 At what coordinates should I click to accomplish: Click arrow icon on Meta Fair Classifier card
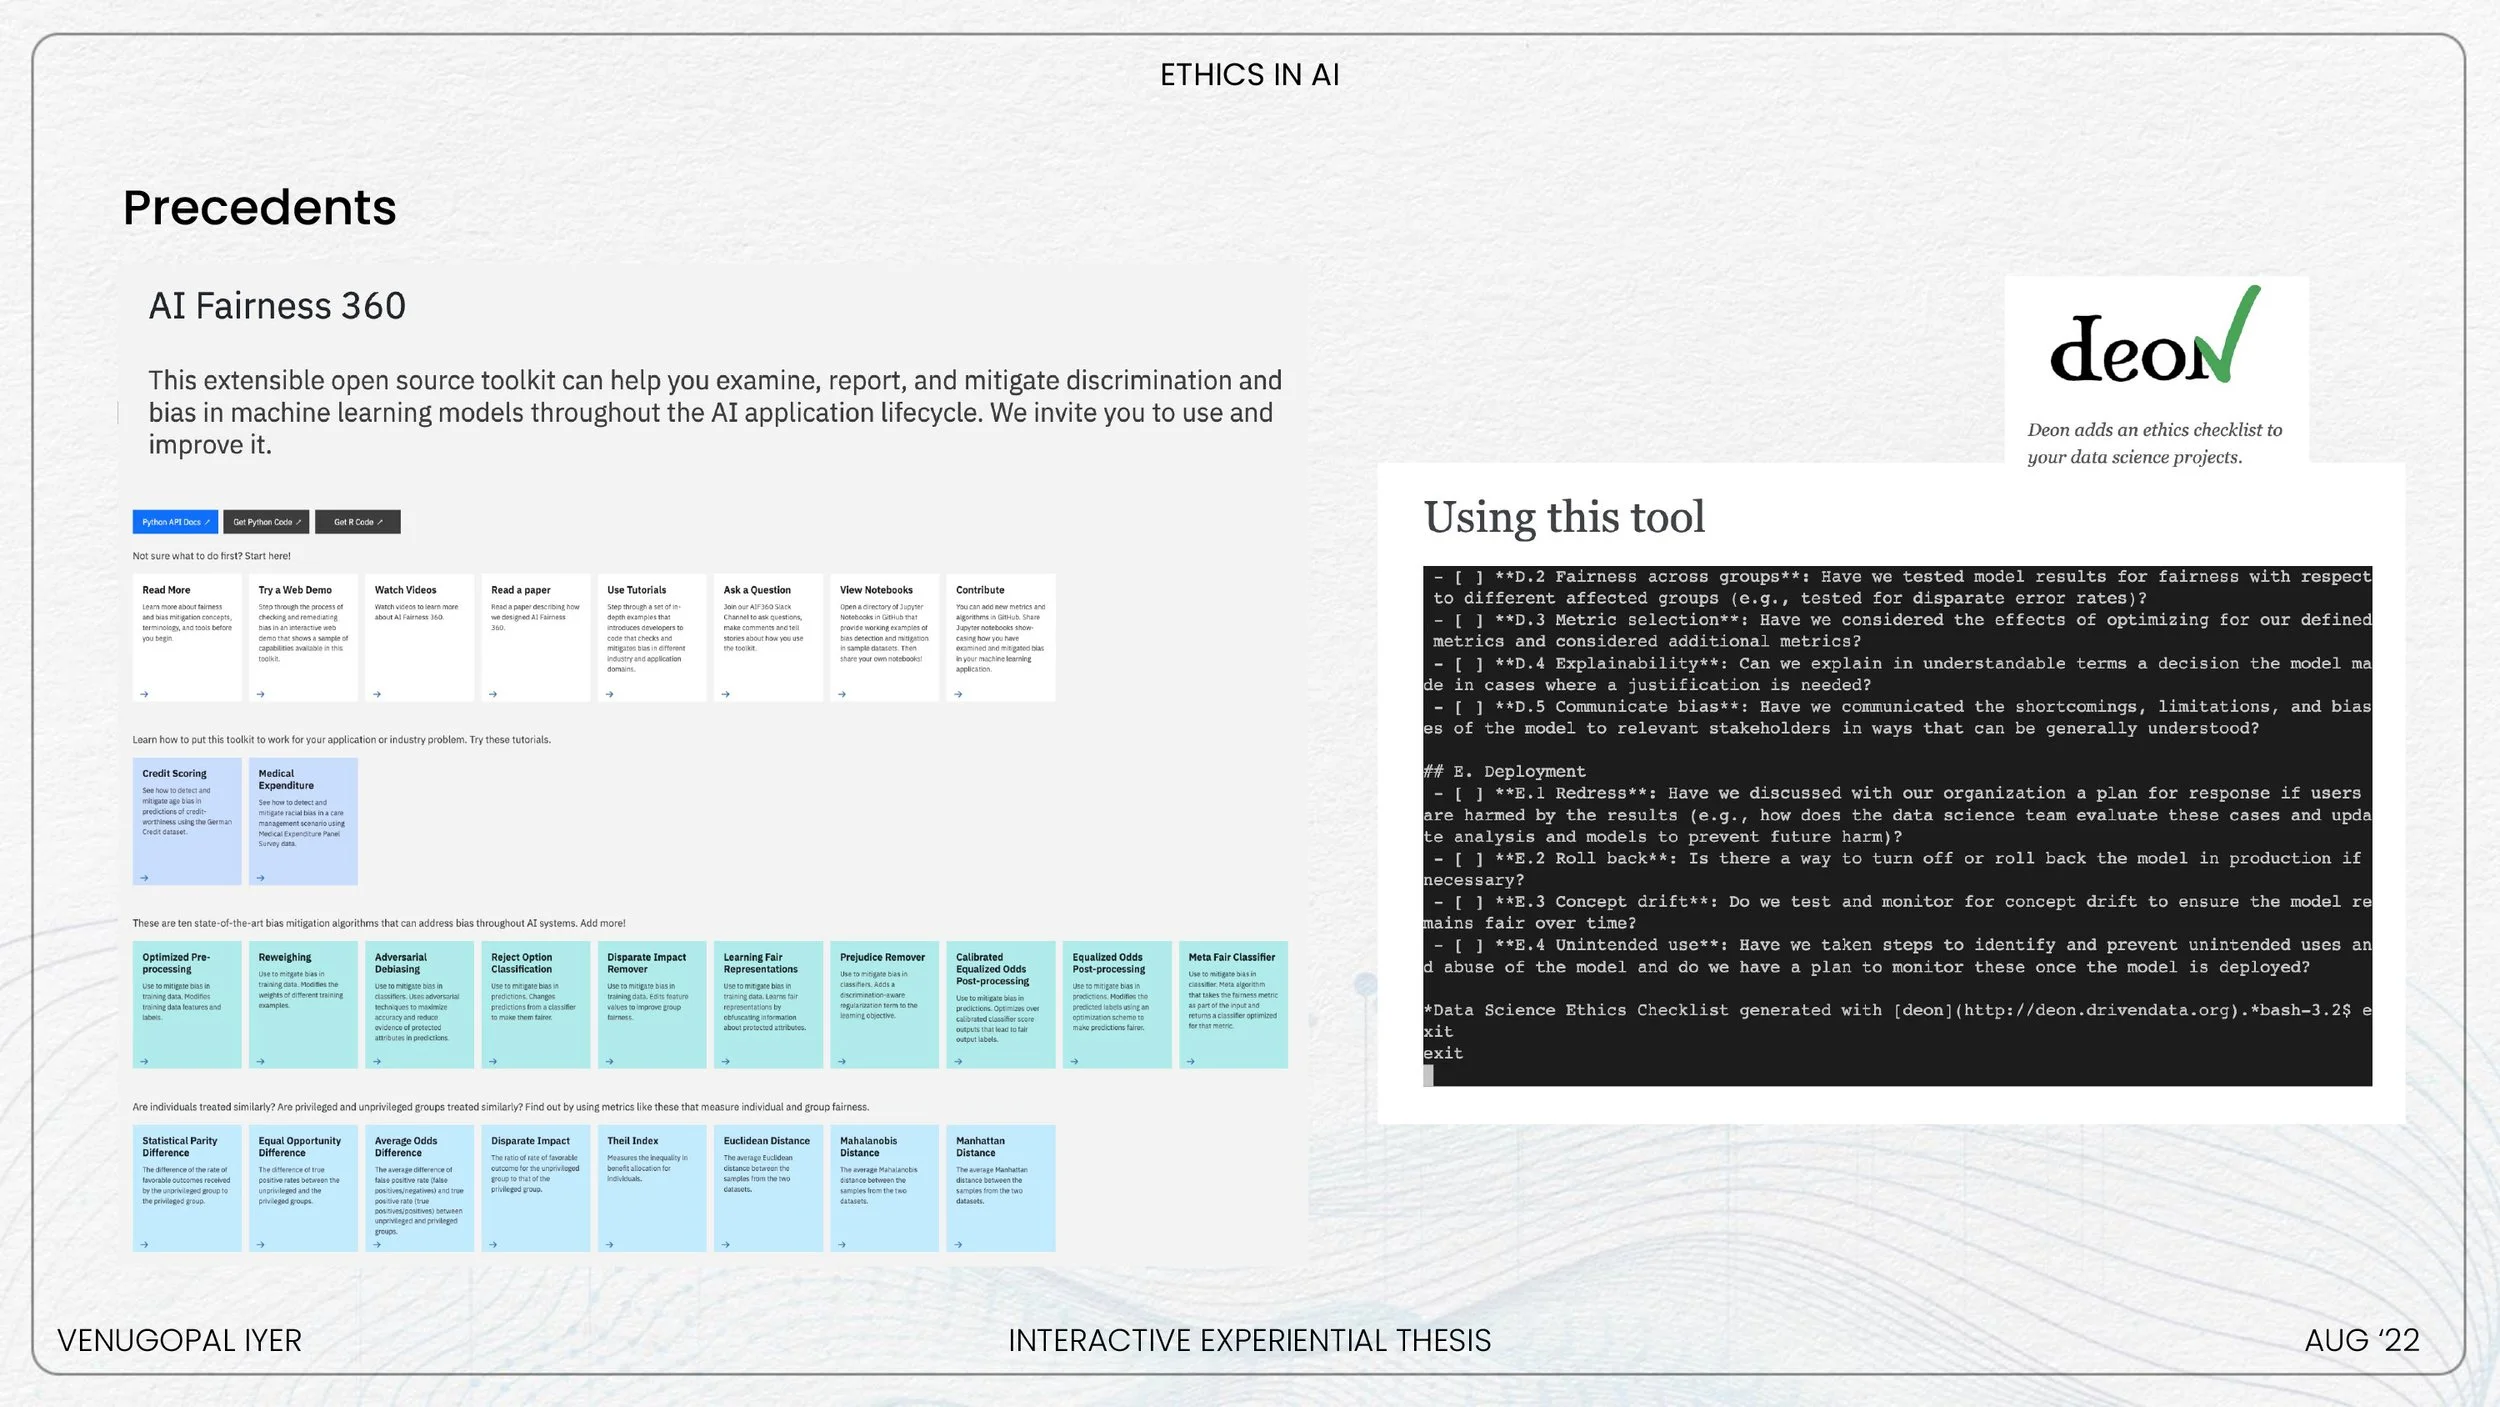click(x=1190, y=1061)
